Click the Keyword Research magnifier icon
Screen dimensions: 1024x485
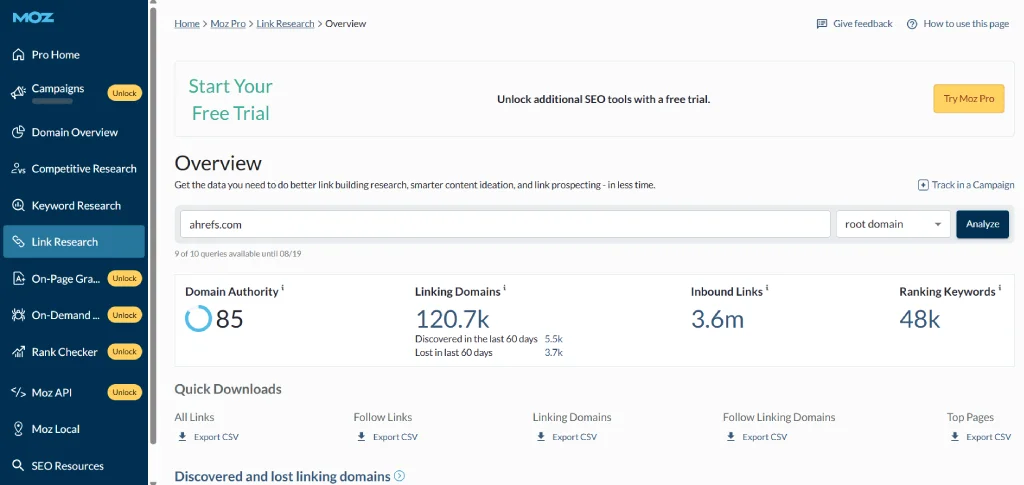[18, 206]
